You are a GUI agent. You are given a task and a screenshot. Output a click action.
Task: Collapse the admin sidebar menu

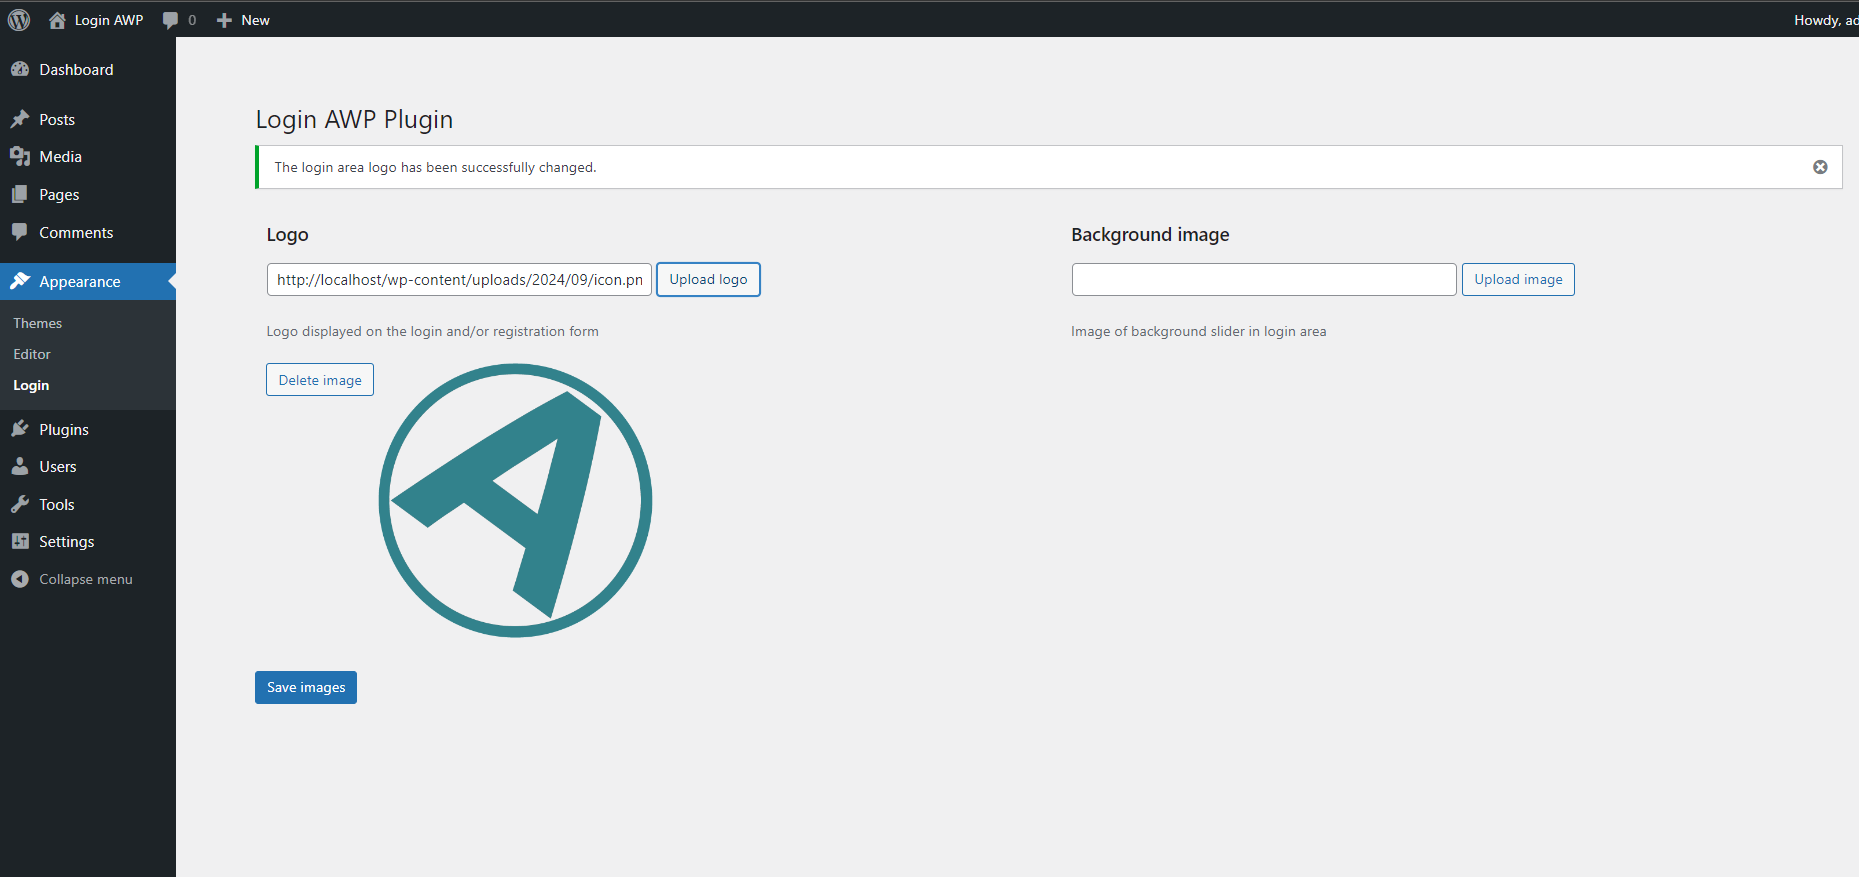click(x=88, y=579)
